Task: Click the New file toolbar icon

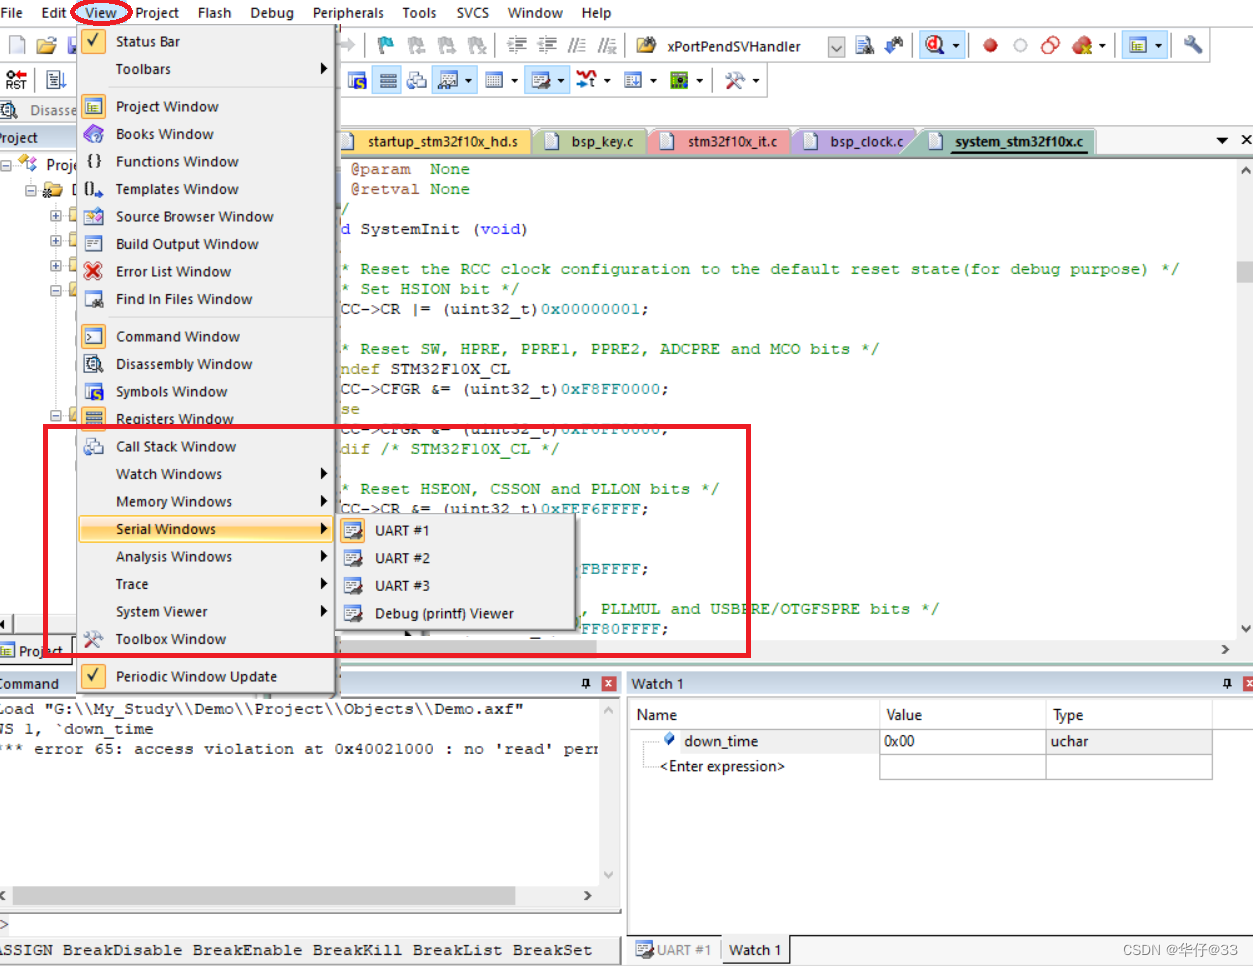Action: [x=17, y=45]
